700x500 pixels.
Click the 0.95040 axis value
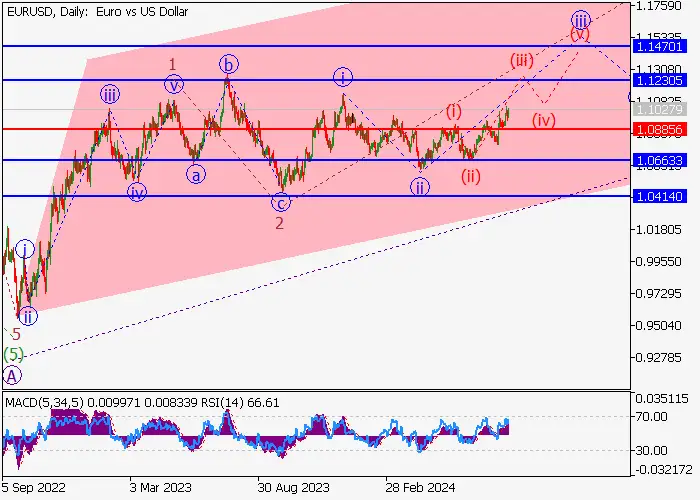tap(659, 325)
